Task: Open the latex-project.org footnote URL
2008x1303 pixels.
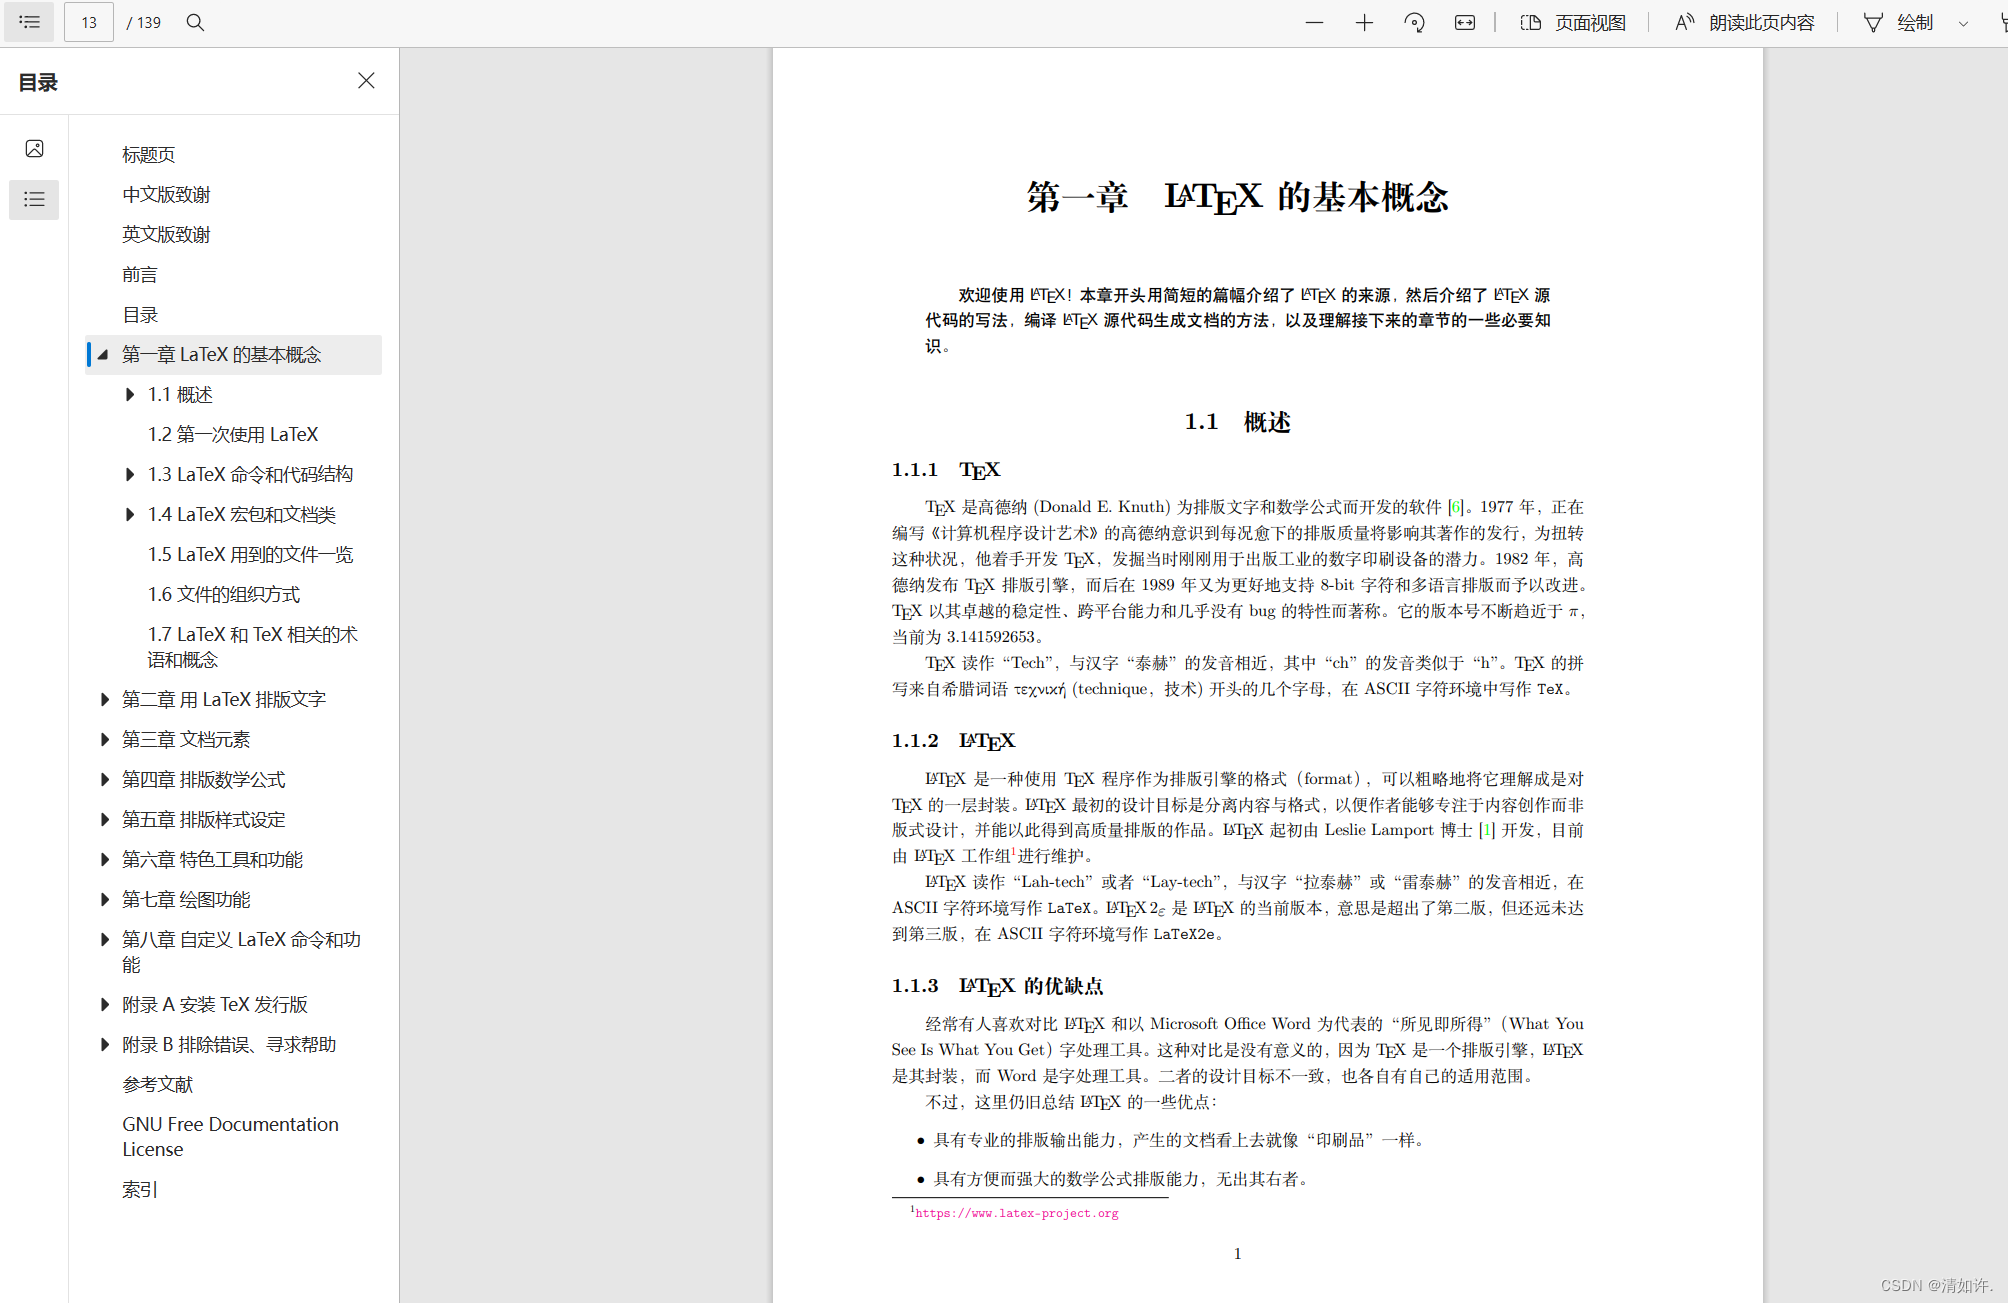Action: (x=1017, y=1213)
